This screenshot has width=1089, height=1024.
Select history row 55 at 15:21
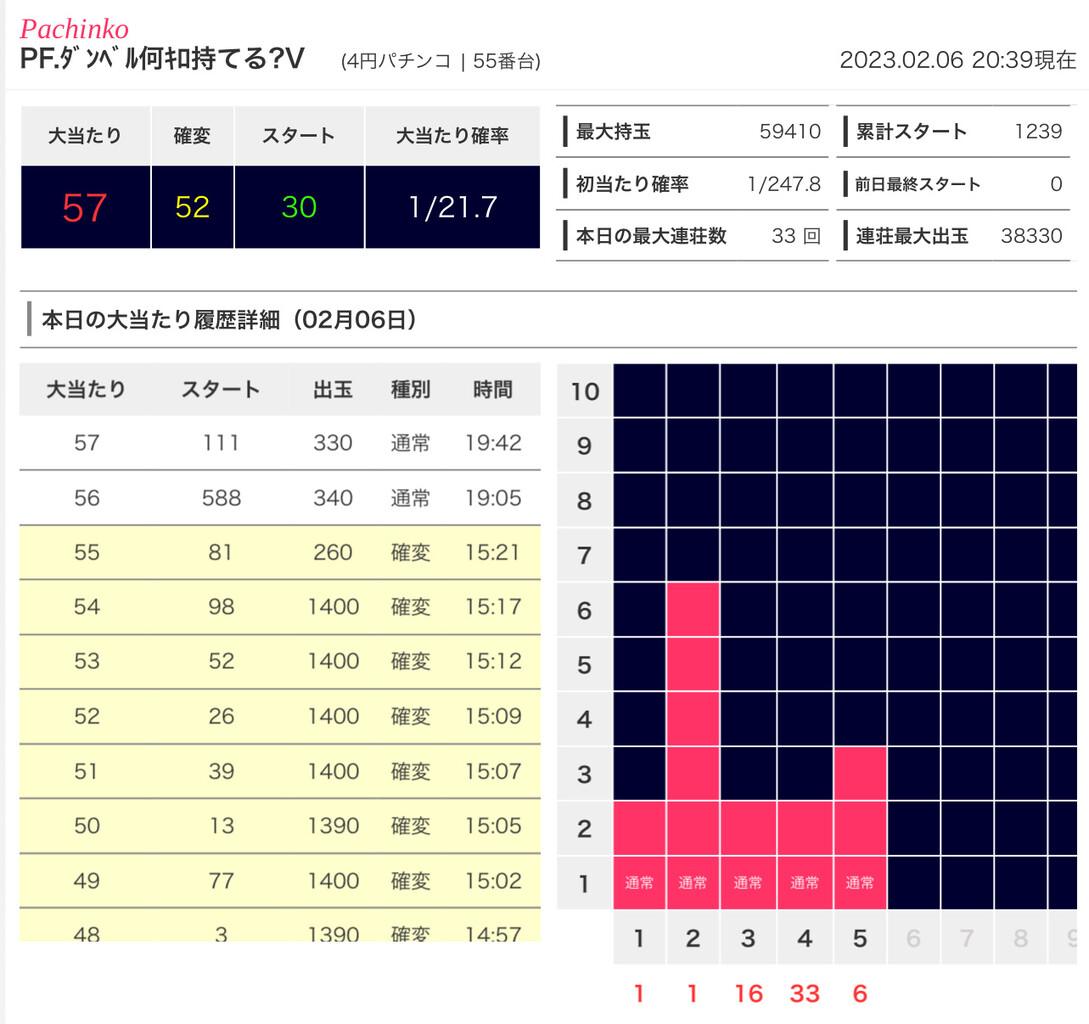tap(280, 552)
